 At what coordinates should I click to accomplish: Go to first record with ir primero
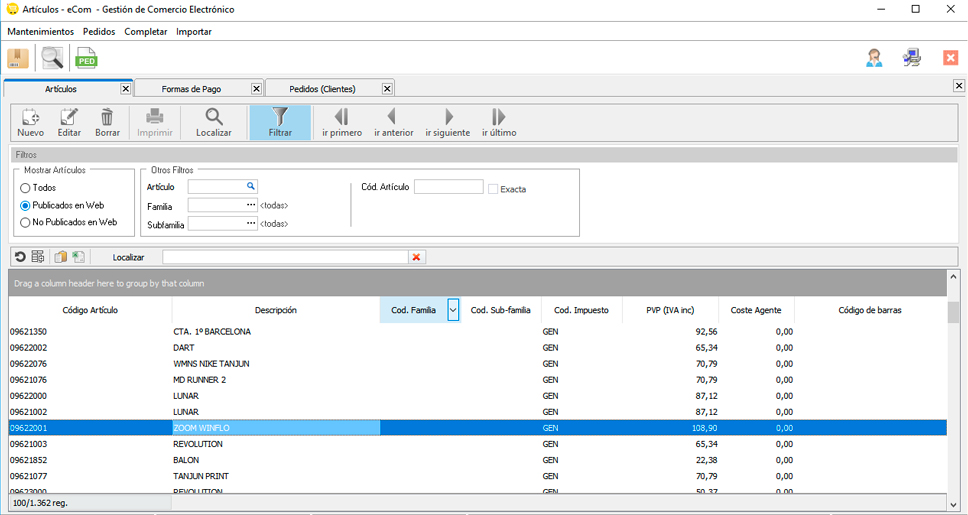(x=342, y=123)
